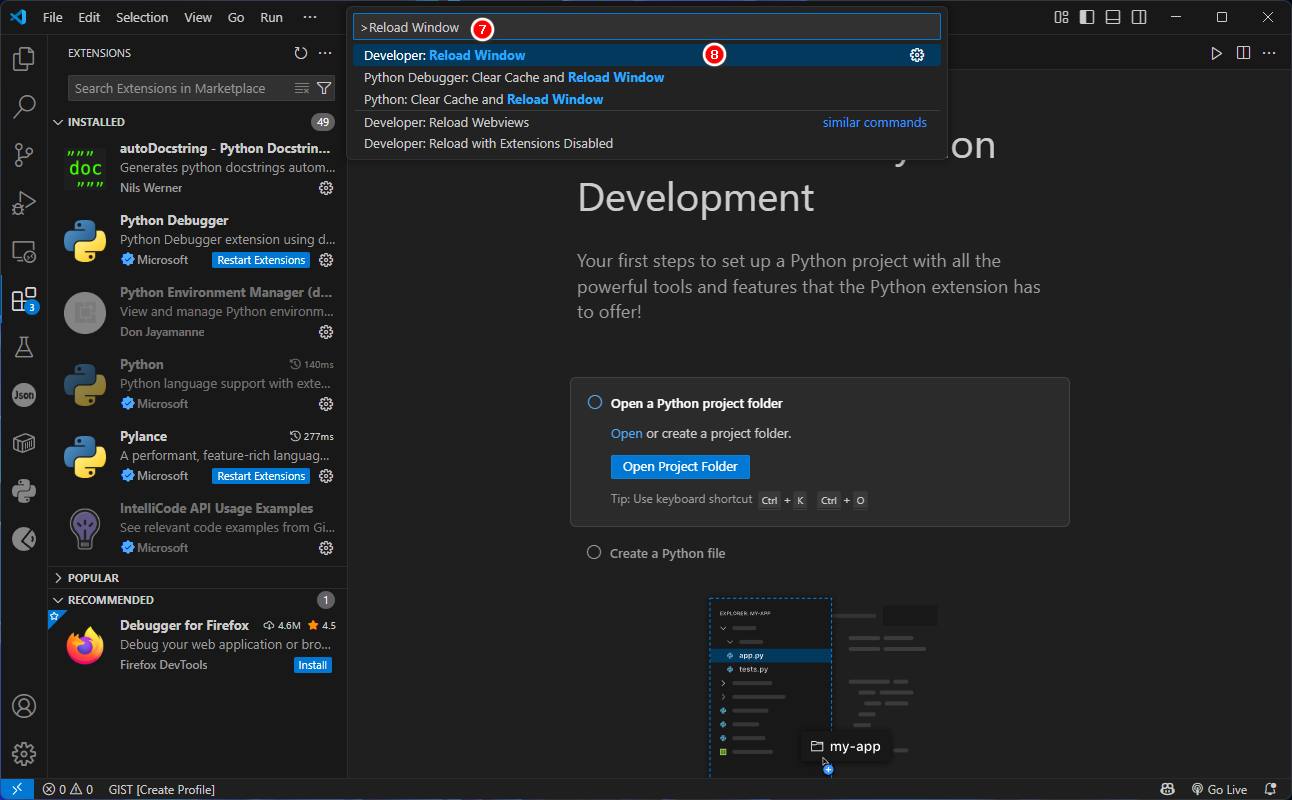This screenshot has height=800, width=1292.
Task: Open gear menu for autoDocstring extension
Action: [x=326, y=188]
